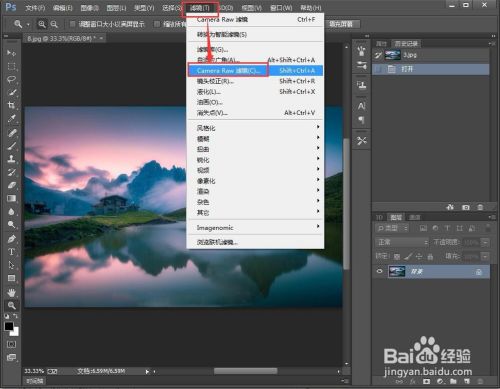500x389 pixels.
Task: Toggle lock position icon
Action: coord(419,257)
